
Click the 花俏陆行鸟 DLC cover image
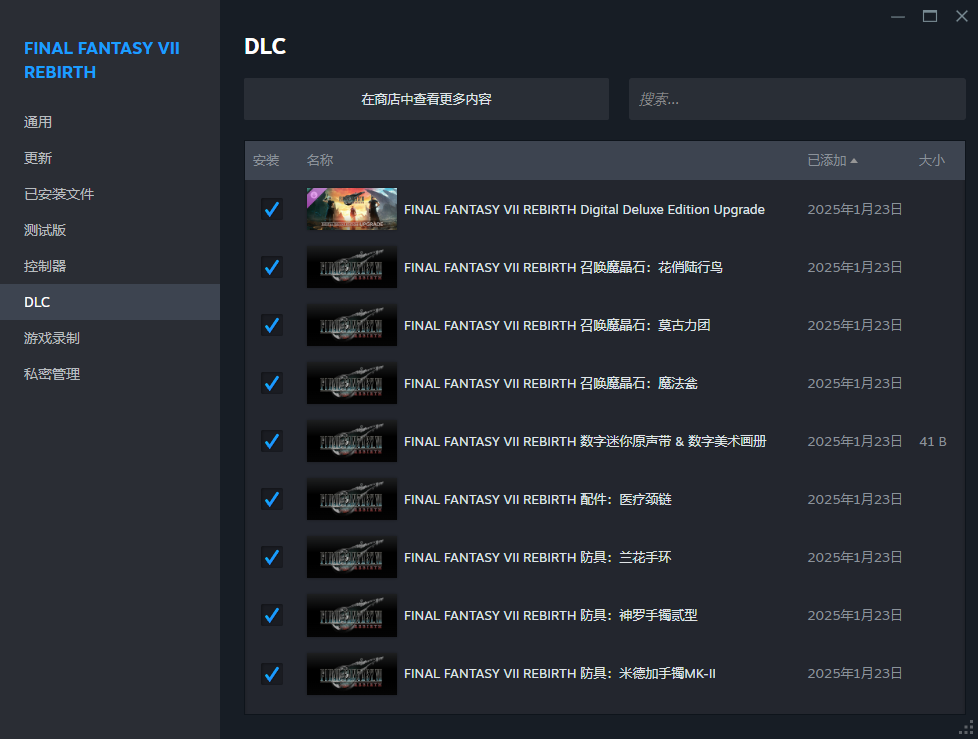[351, 267]
